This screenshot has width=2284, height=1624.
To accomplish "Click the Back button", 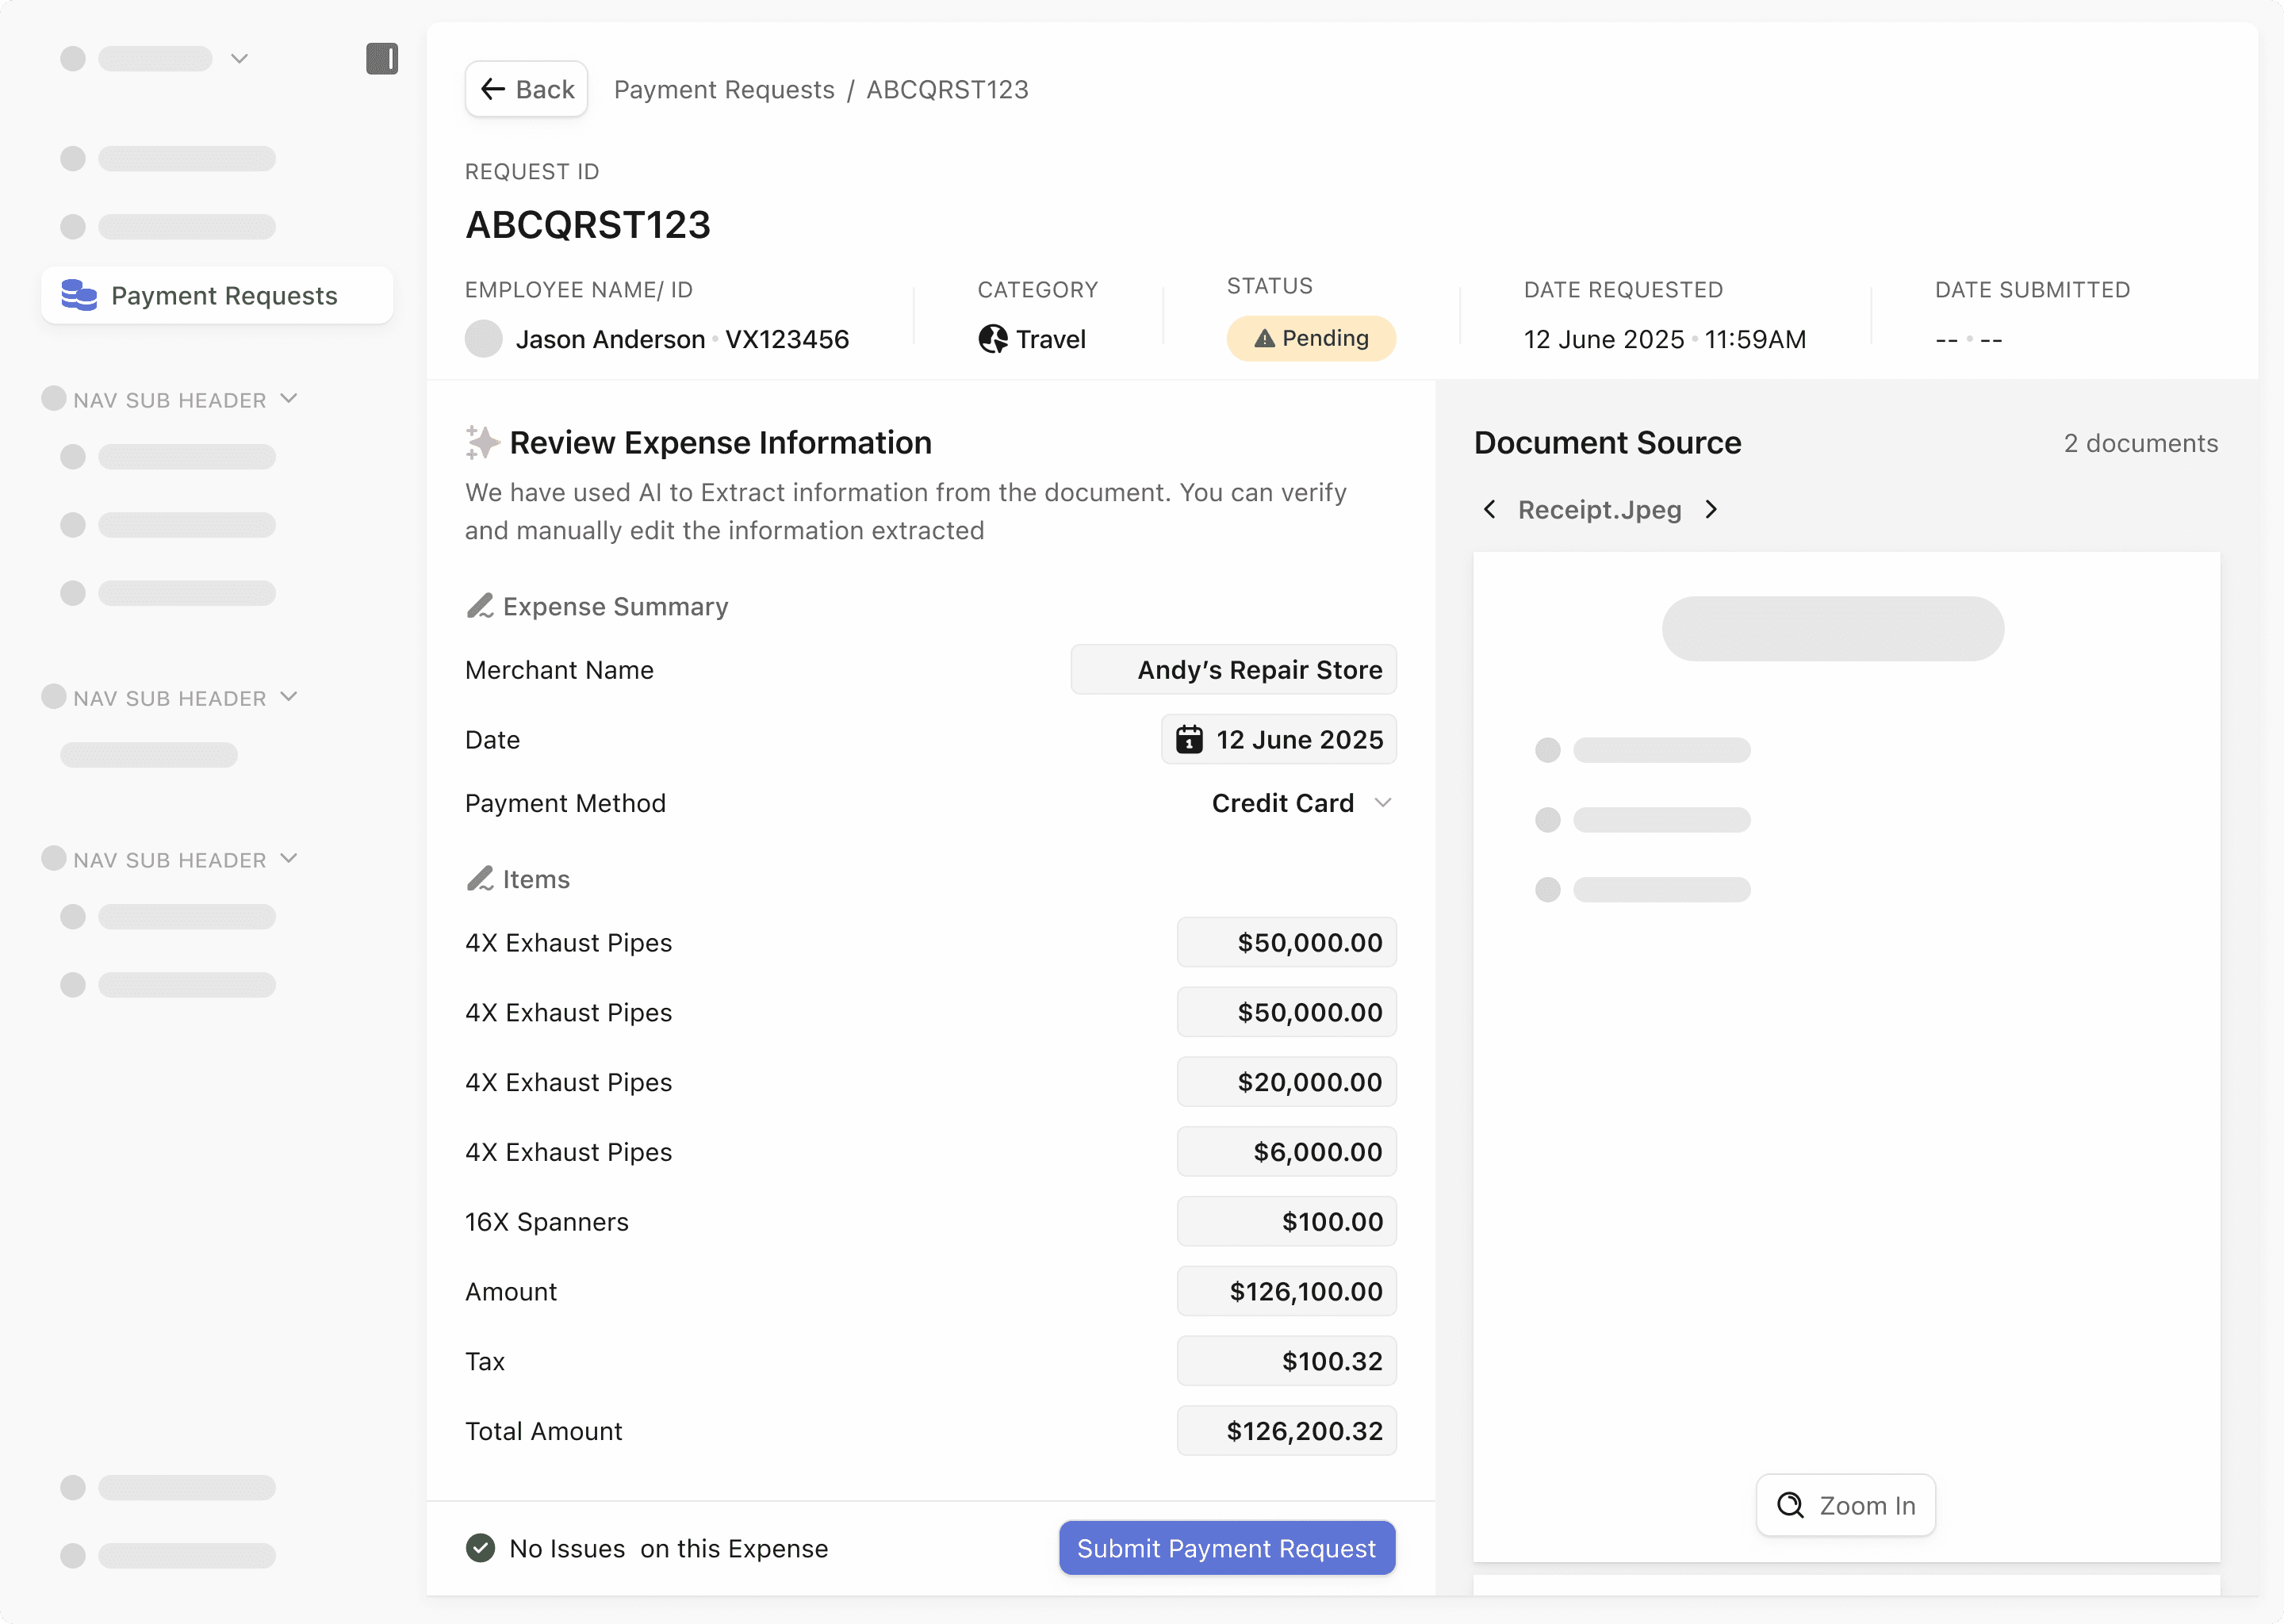I will [x=527, y=90].
